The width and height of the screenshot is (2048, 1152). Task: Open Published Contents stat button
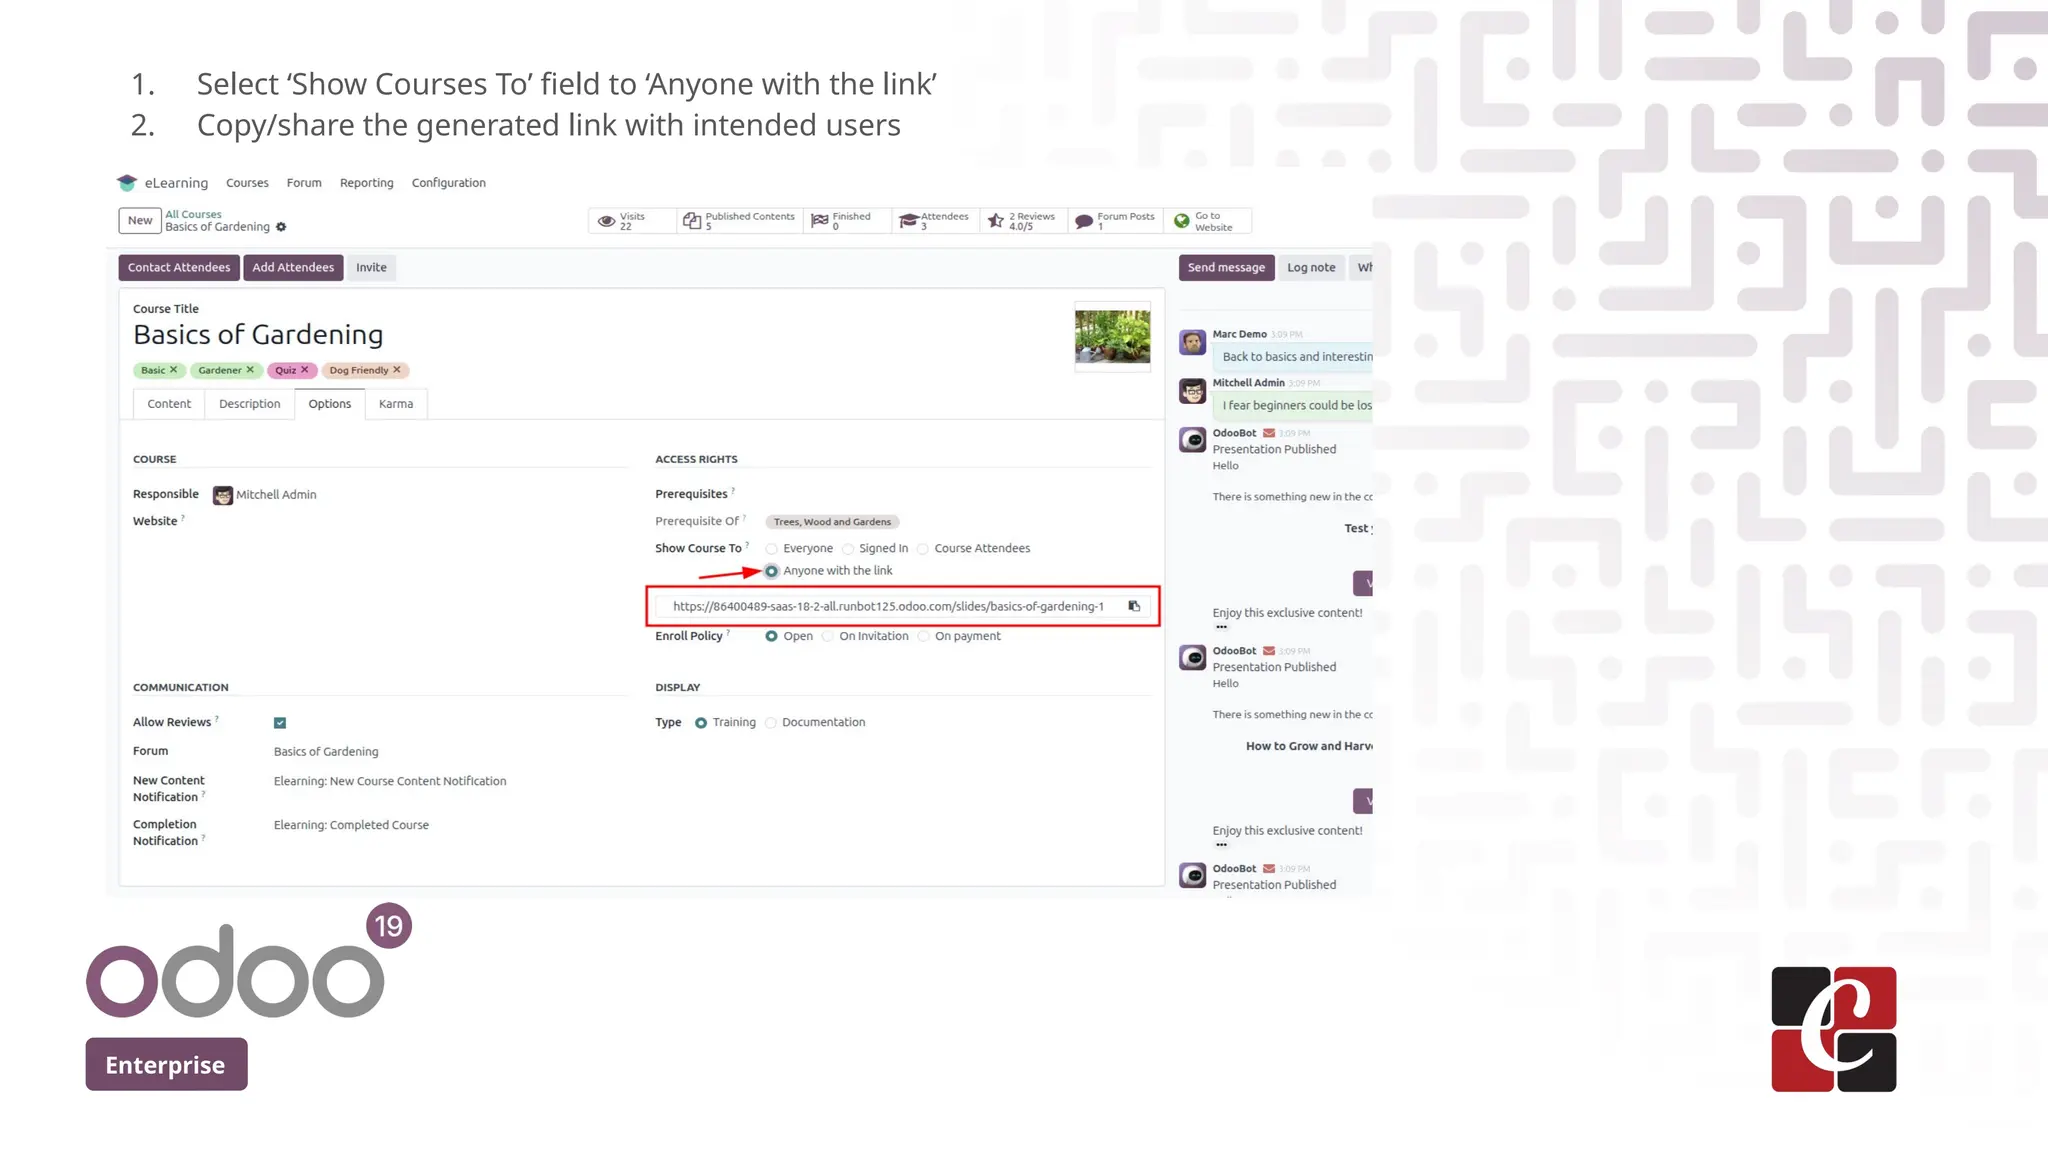pos(740,221)
